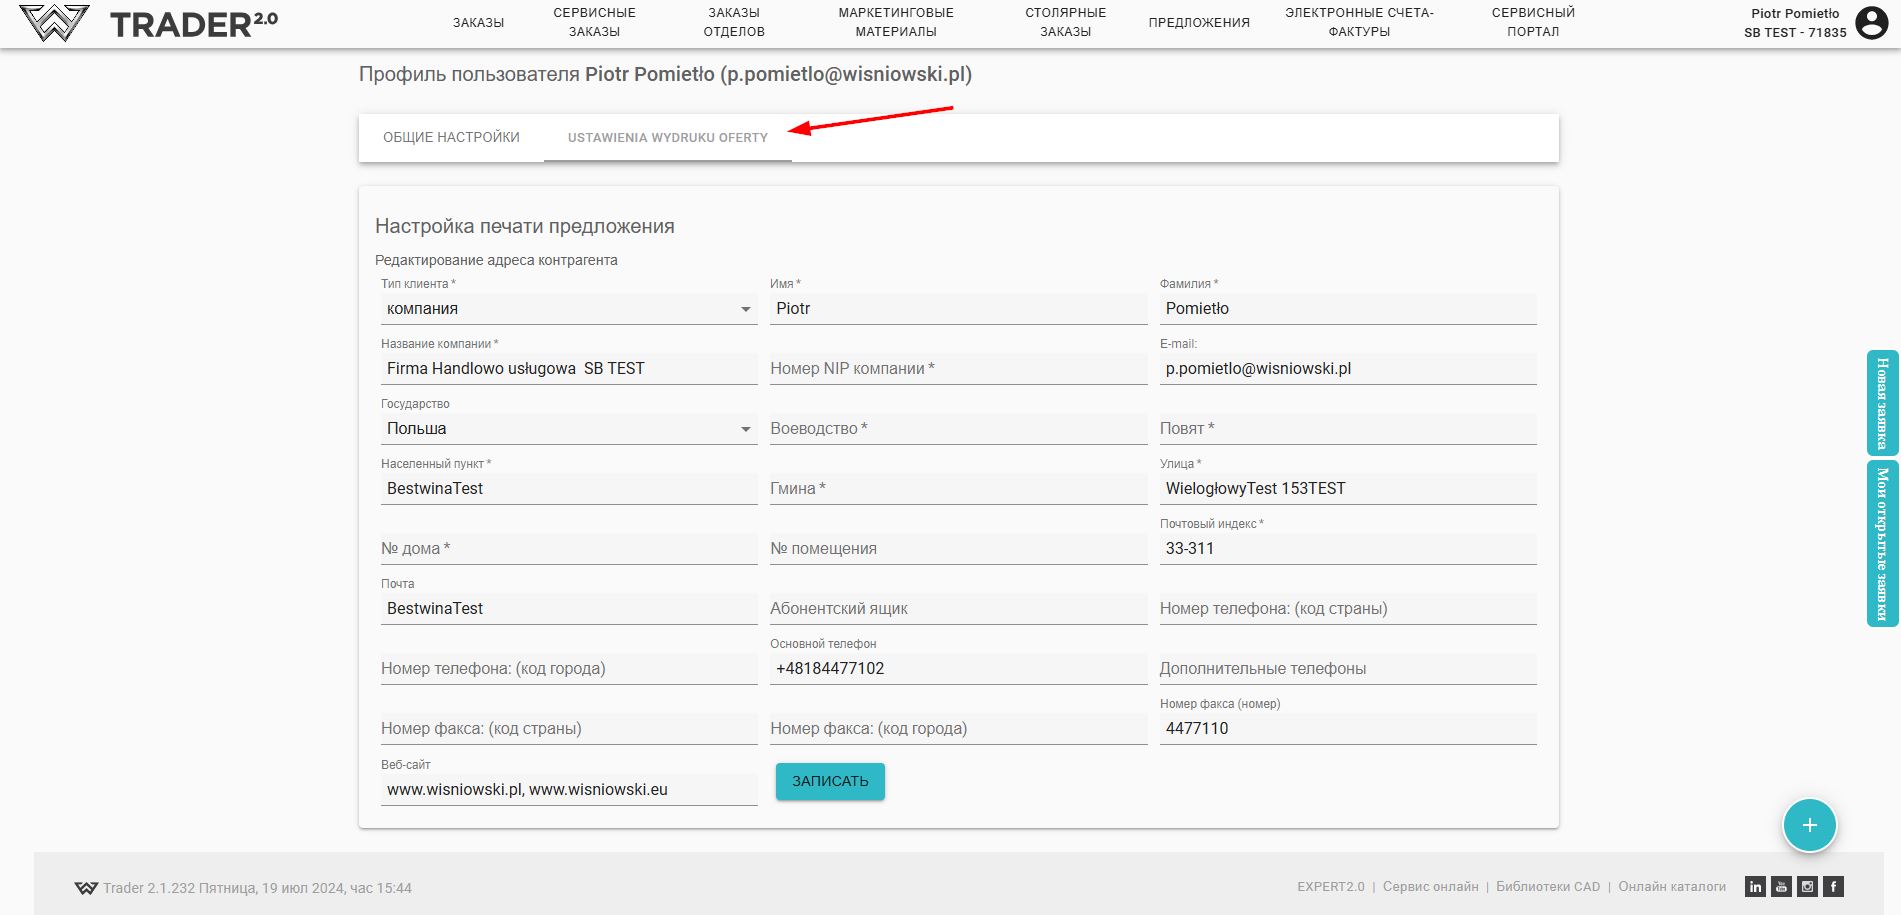Open the YouTube icon in footer
This screenshot has height=915, width=1901.
(x=1781, y=887)
